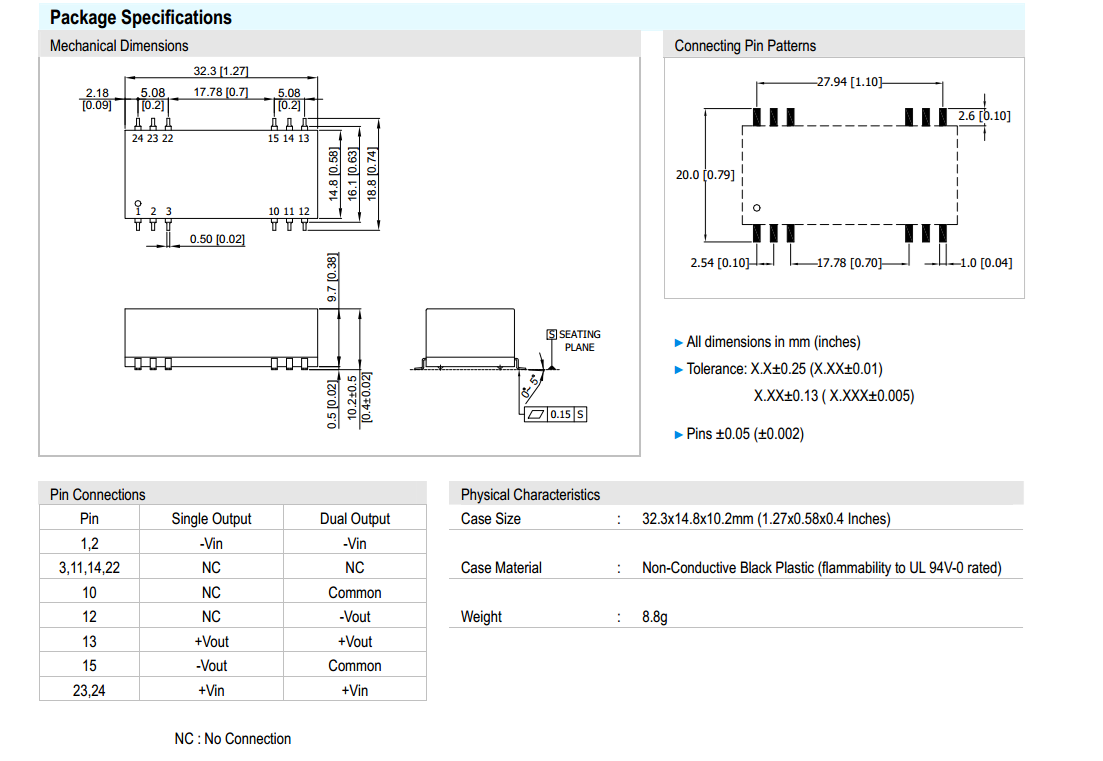Click the '23,24' pin row cell
This screenshot has width=1103, height=761.
[x=90, y=690]
